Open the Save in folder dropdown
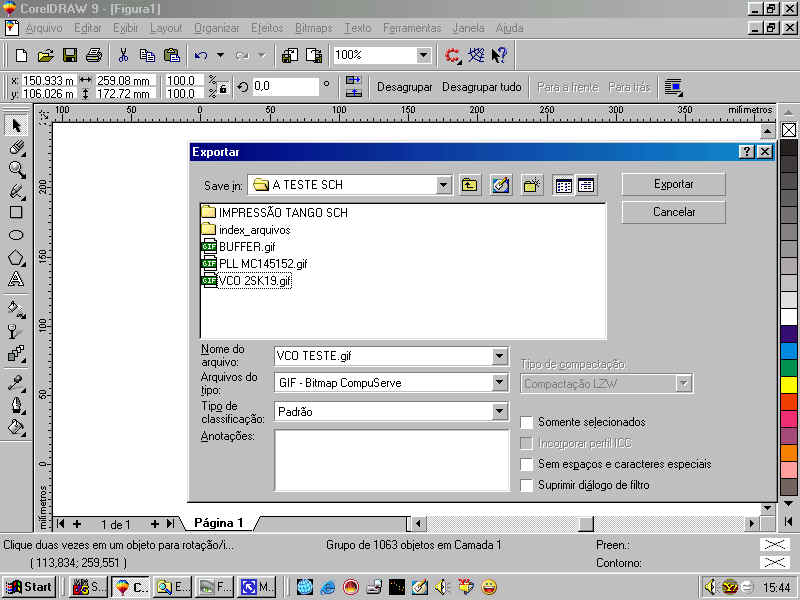This screenshot has width=800, height=600. coord(443,185)
